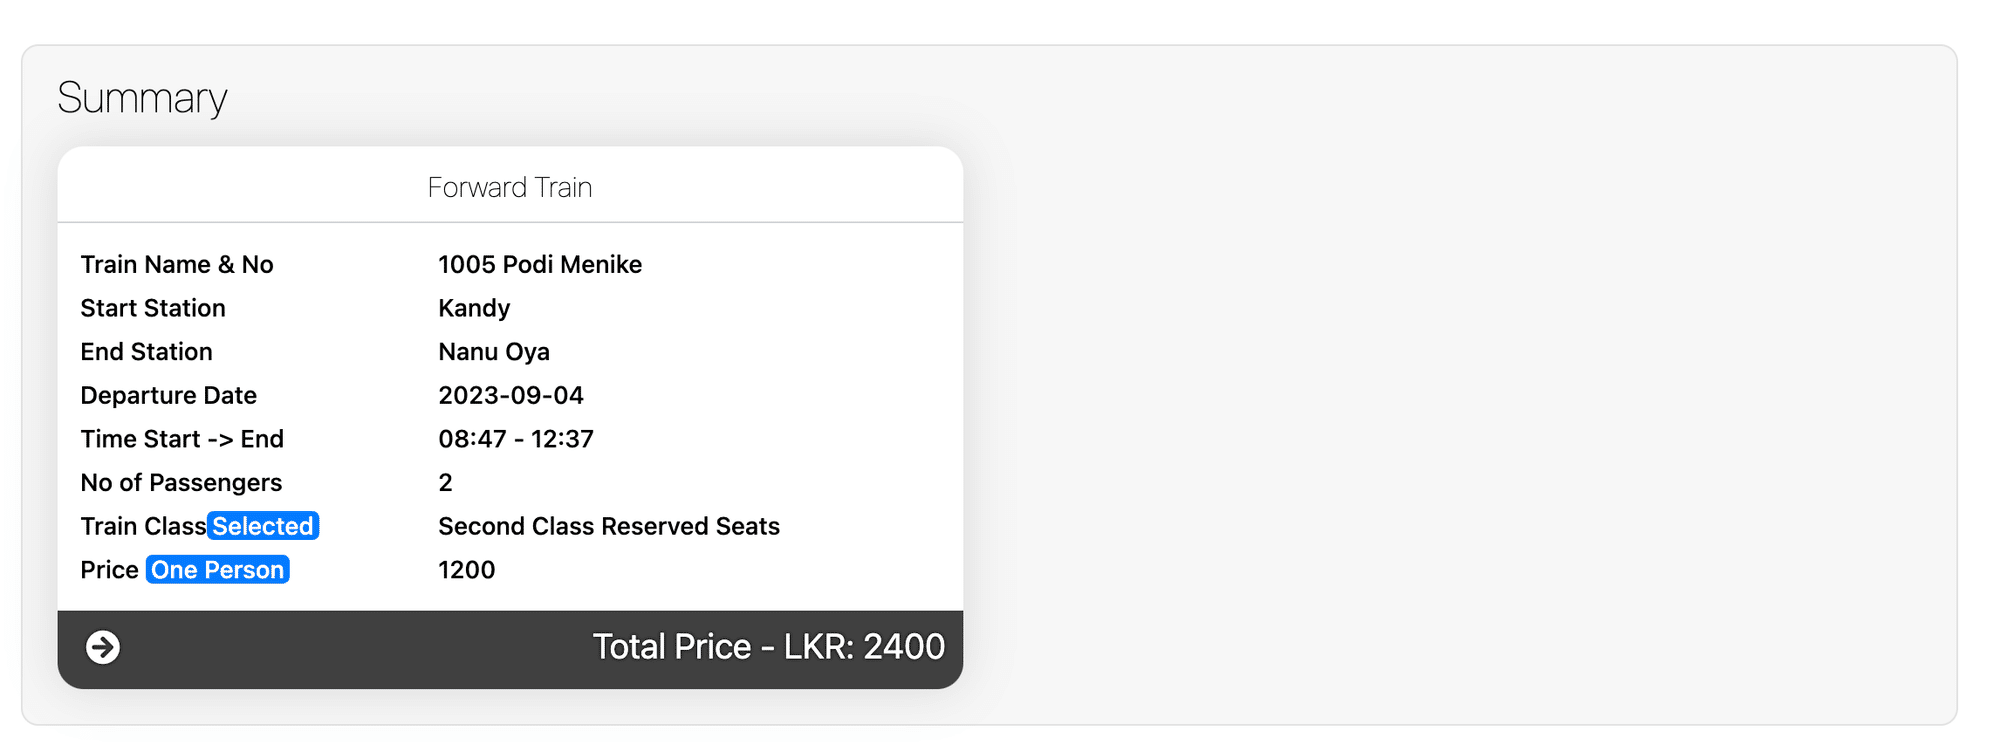
Task: Click the No of Passengers label
Action: 181,483
